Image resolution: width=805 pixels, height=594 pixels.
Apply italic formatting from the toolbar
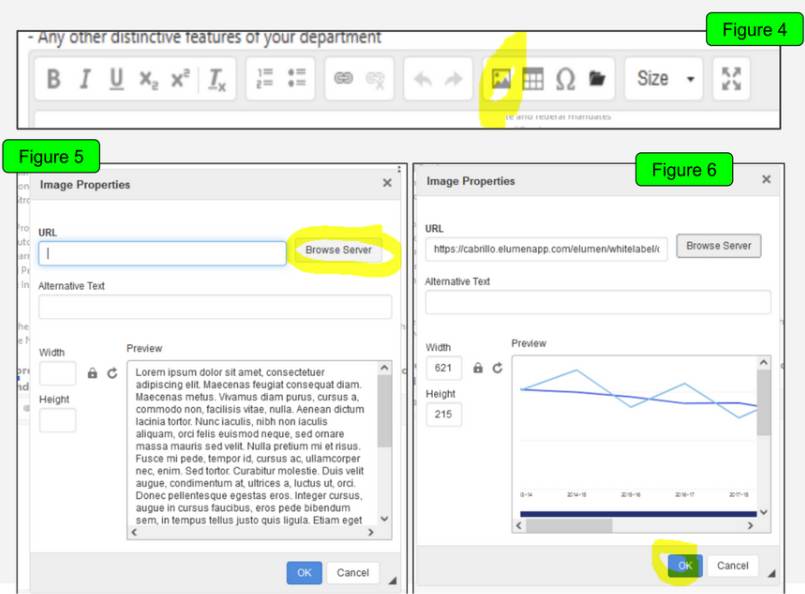click(85, 79)
